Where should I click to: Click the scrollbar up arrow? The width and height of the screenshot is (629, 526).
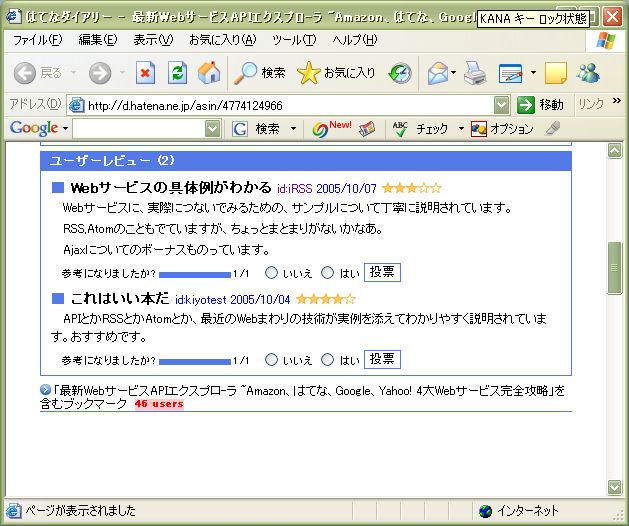(x=614, y=150)
